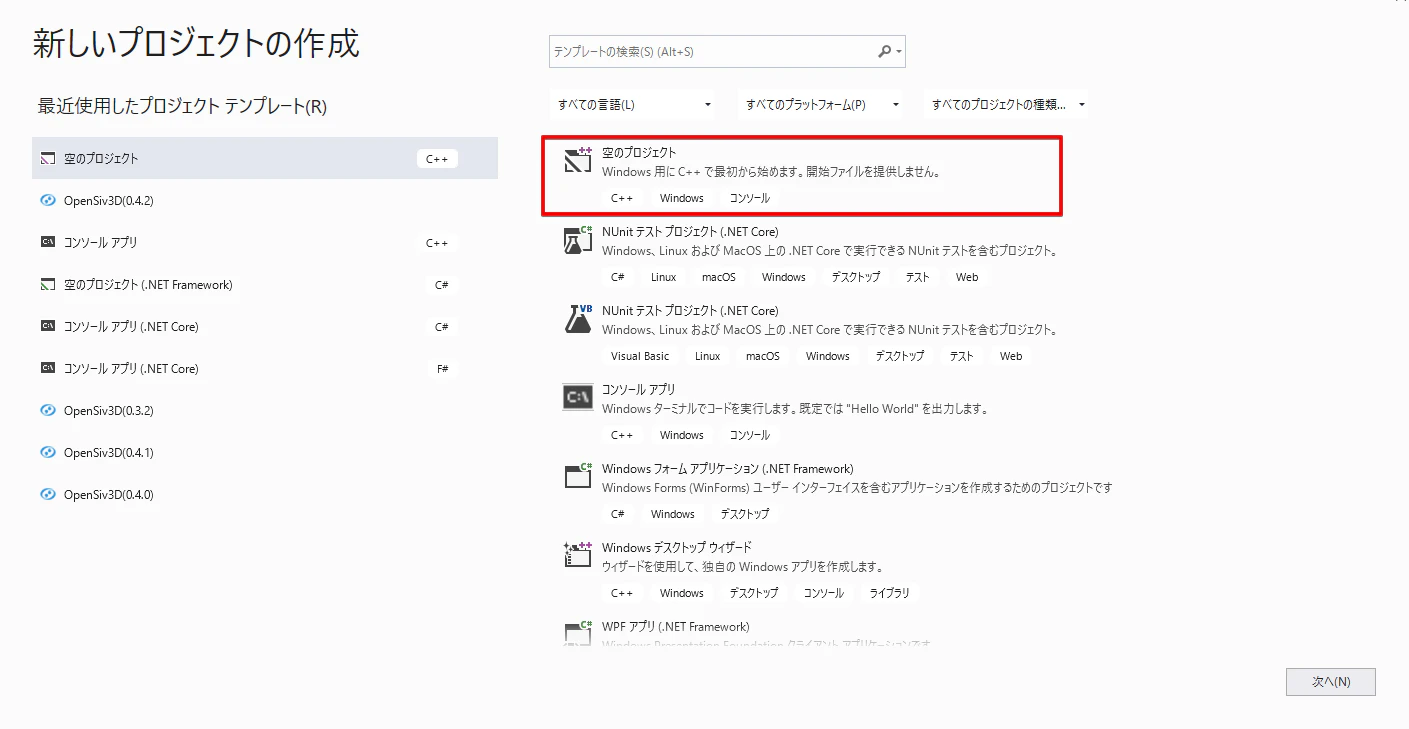Click the VB NUnit test project flask icon

pyautogui.click(x=578, y=319)
